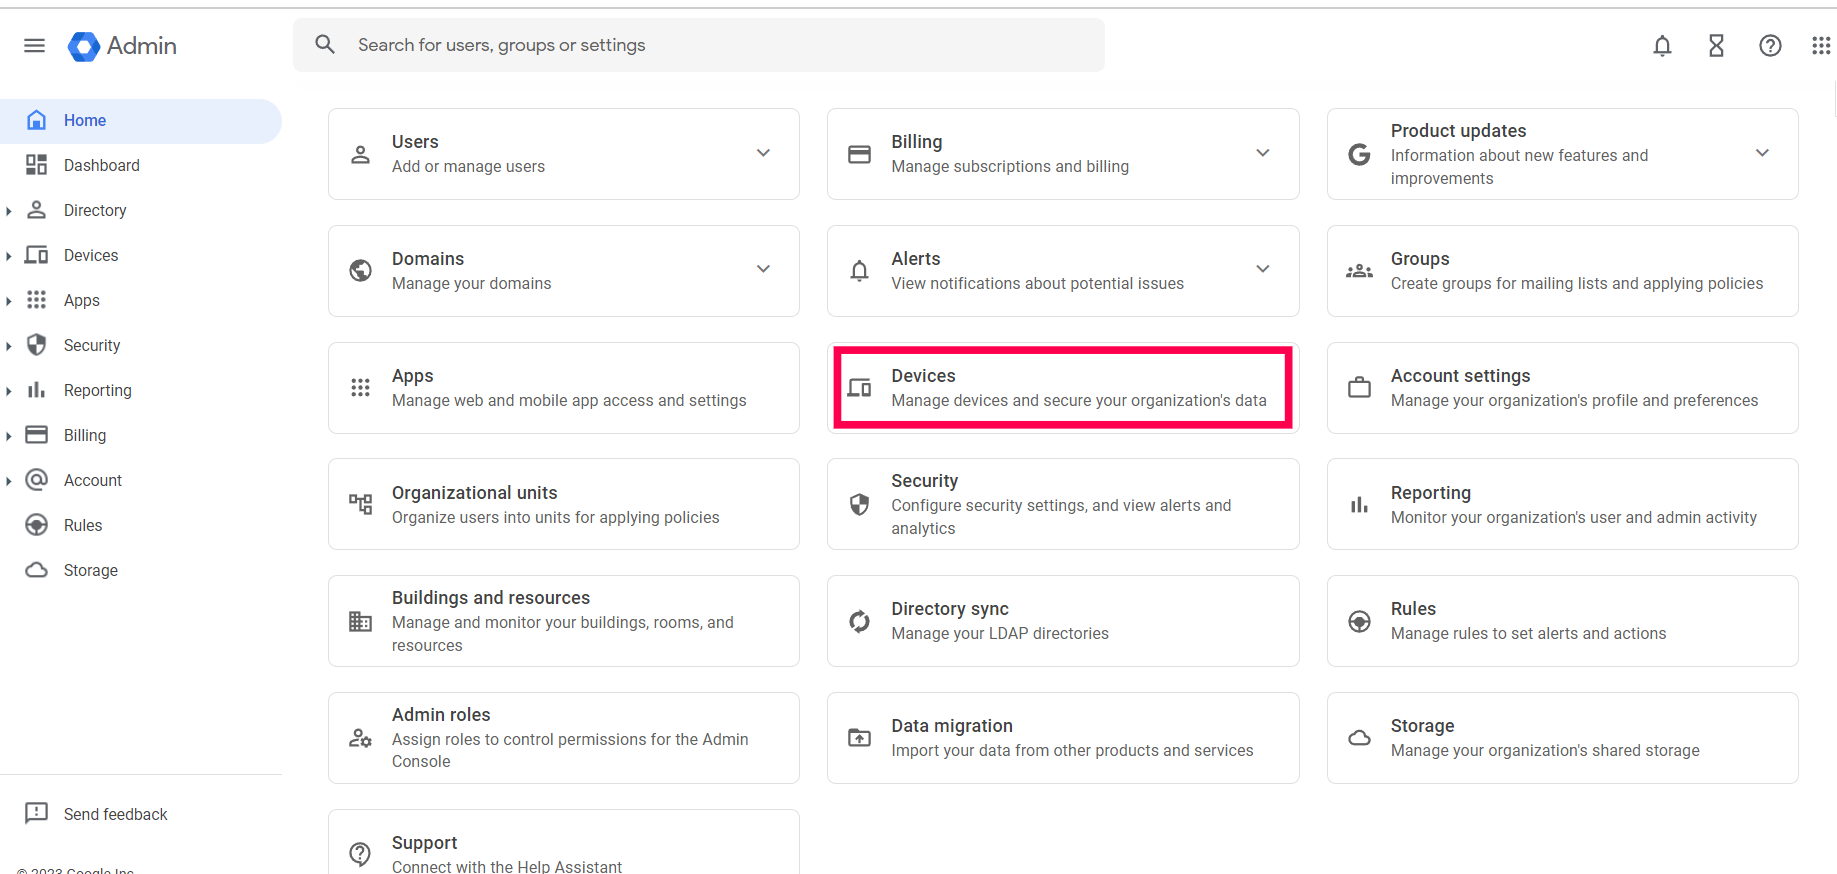This screenshot has height=874, width=1837.
Task: Open the main menu hamburger icon
Action: (34, 45)
